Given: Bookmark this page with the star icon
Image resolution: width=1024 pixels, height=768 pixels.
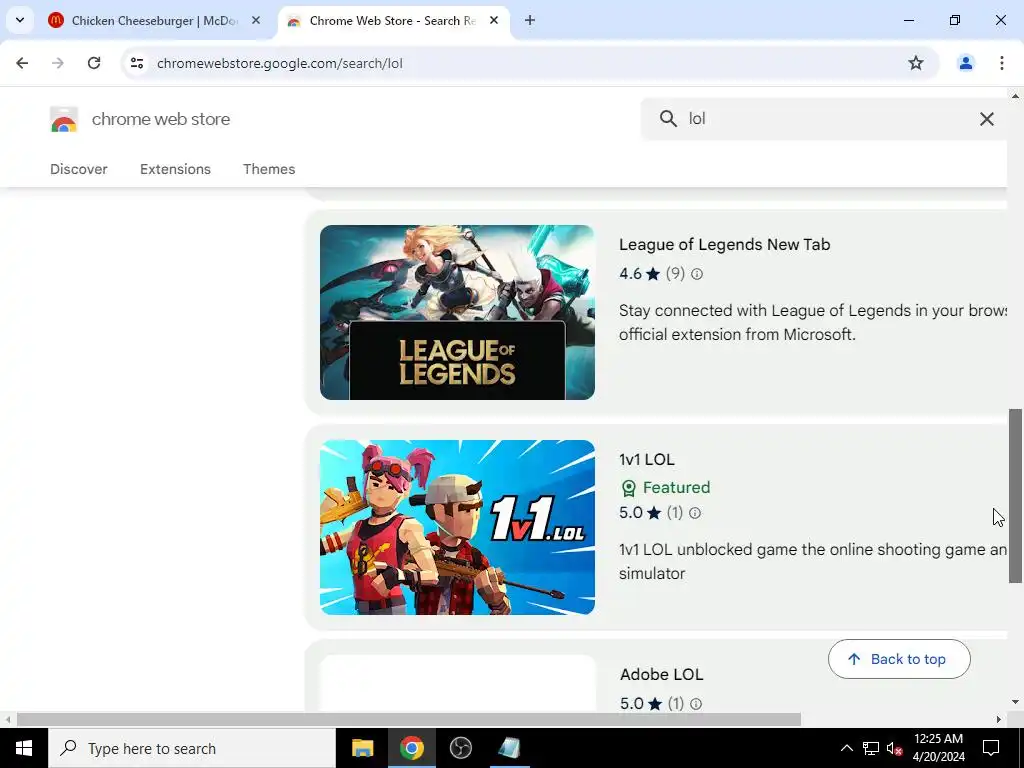Looking at the screenshot, I should tap(916, 63).
